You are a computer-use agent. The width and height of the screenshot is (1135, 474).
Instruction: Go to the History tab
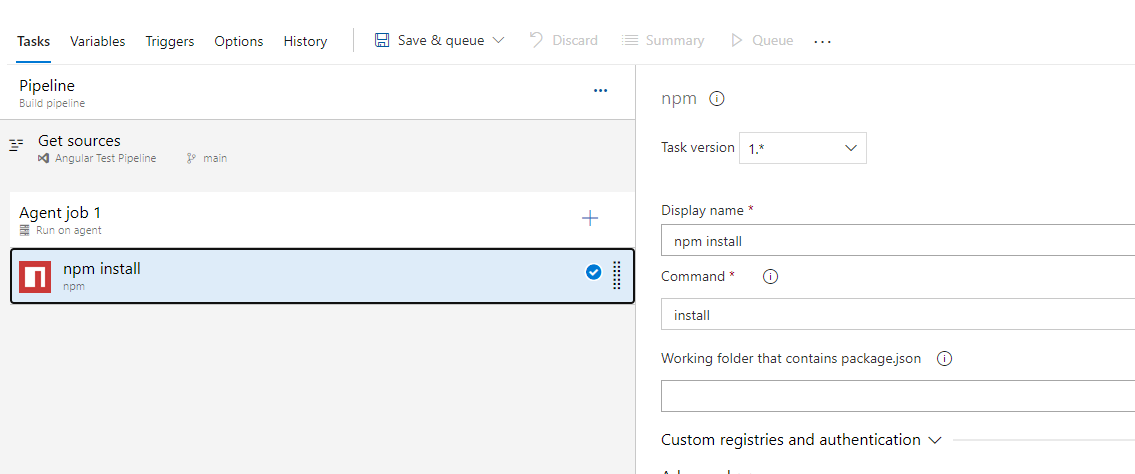coord(305,41)
